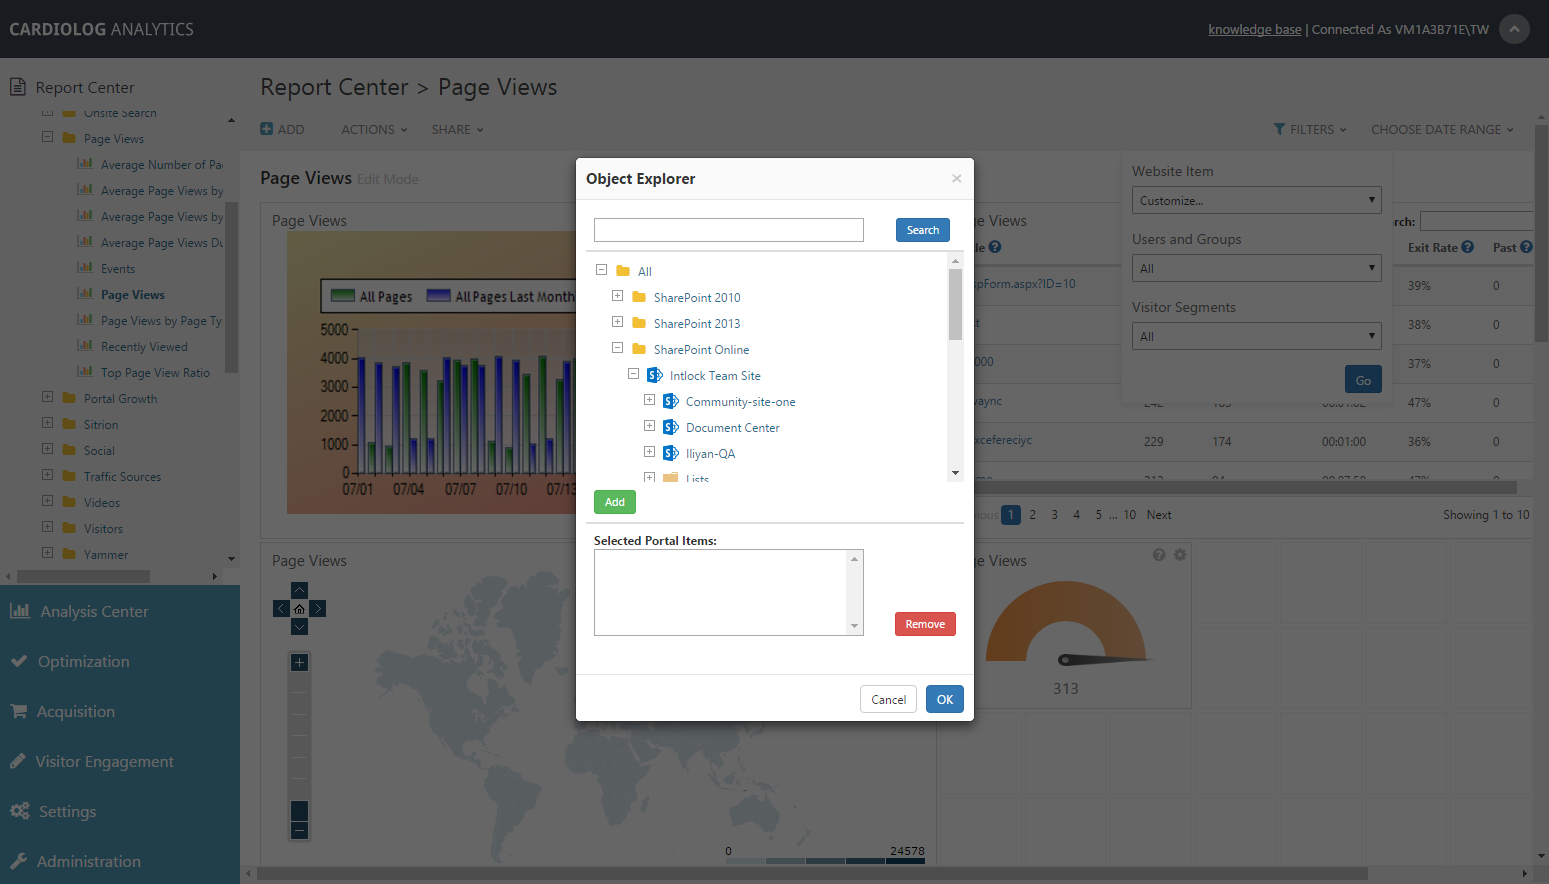Click the map pan right arrow
This screenshot has height=884, width=1549.
click(x=318, y=609)
